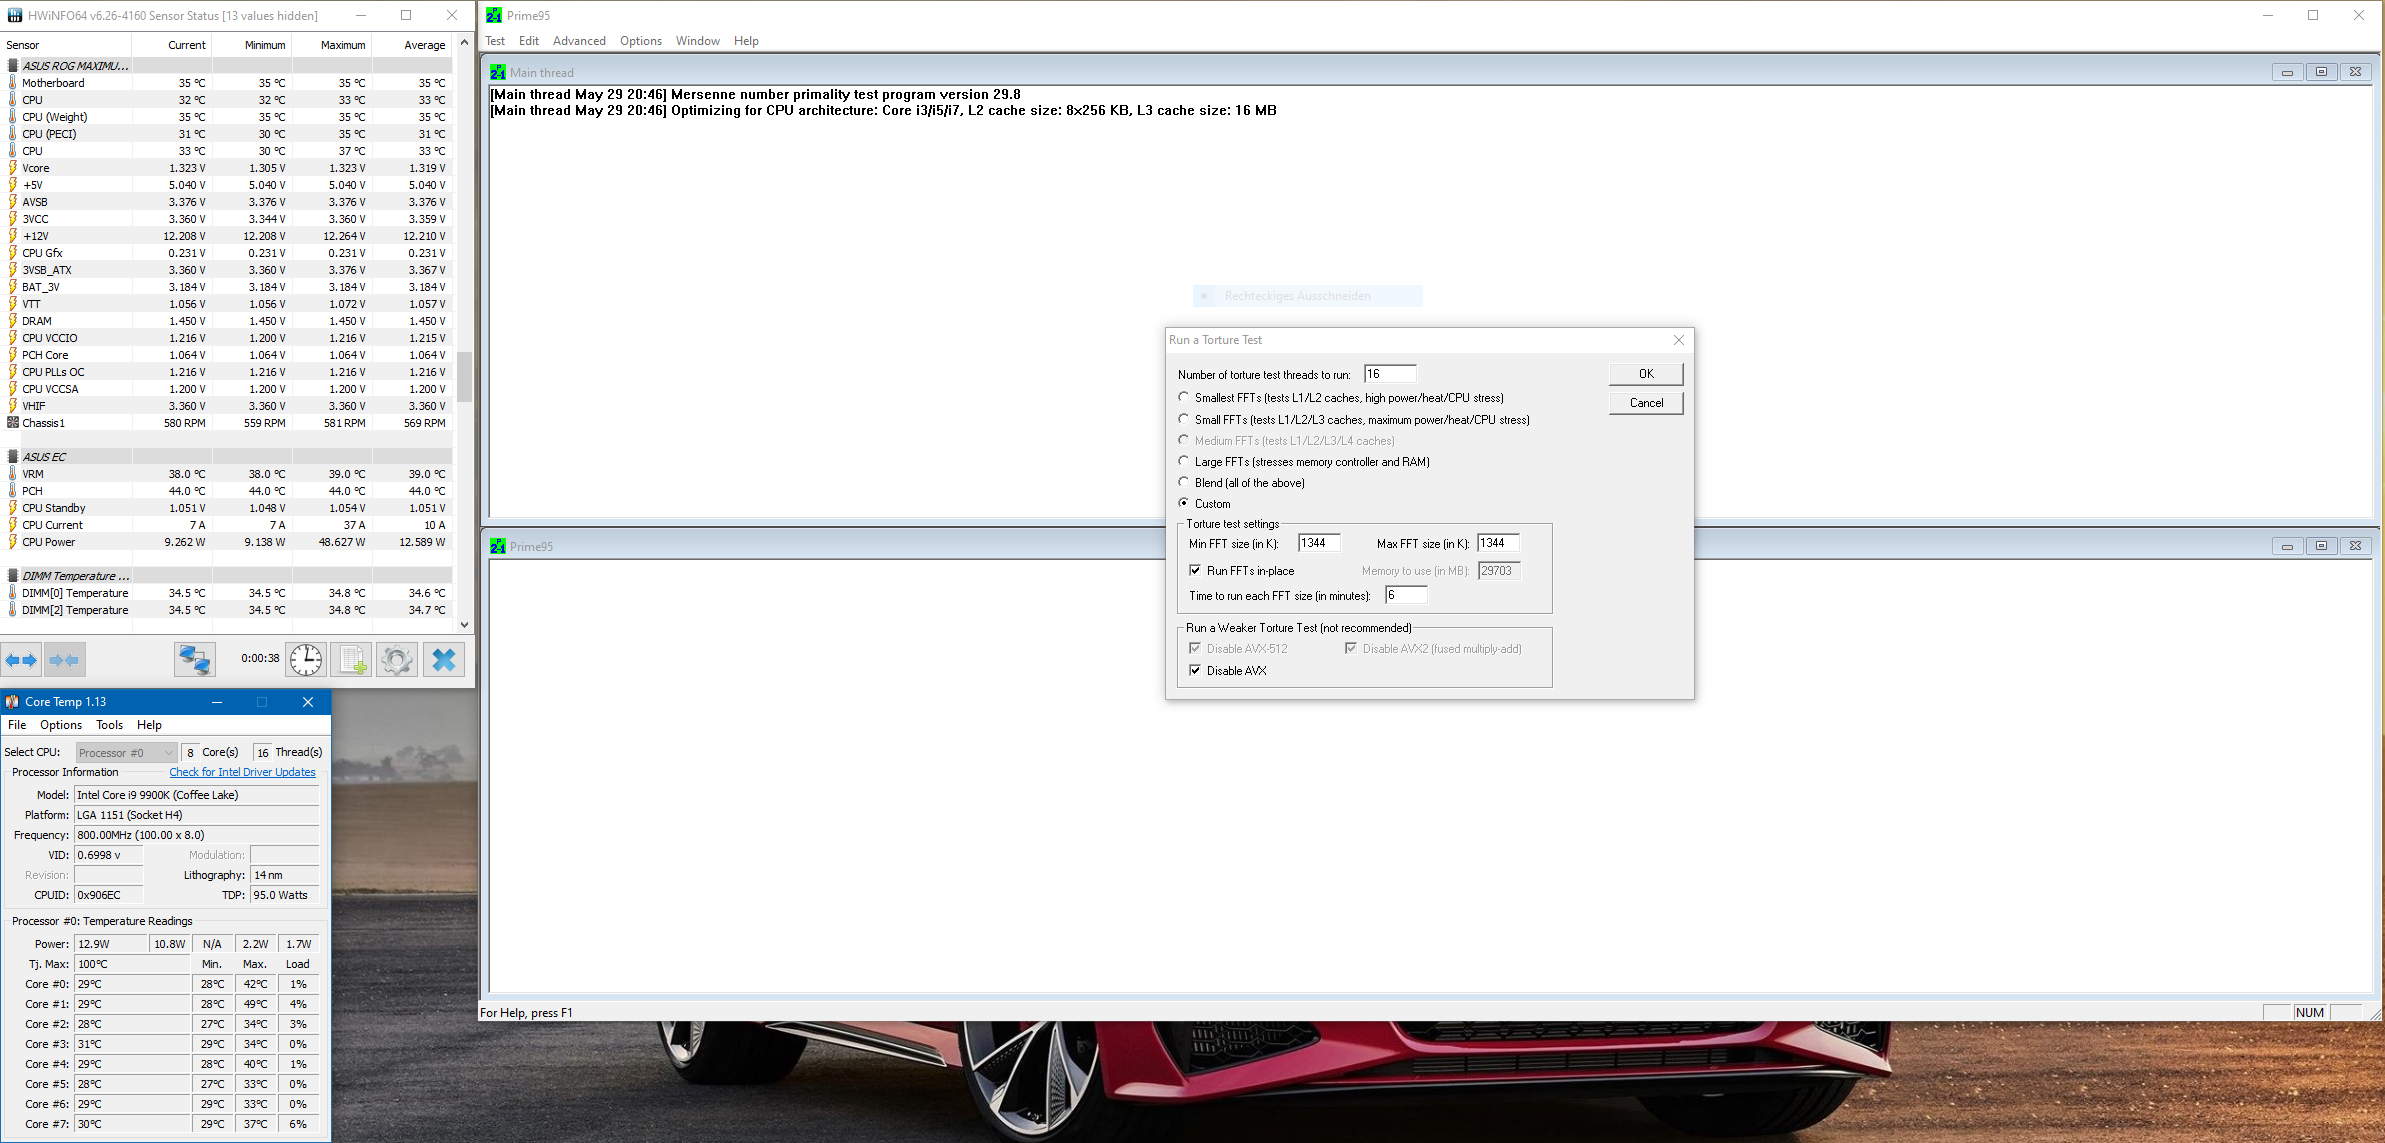Select the Smallest FFTs radio option
This screenshot has height=1143, width=2385.
(x=1184, y=397)
